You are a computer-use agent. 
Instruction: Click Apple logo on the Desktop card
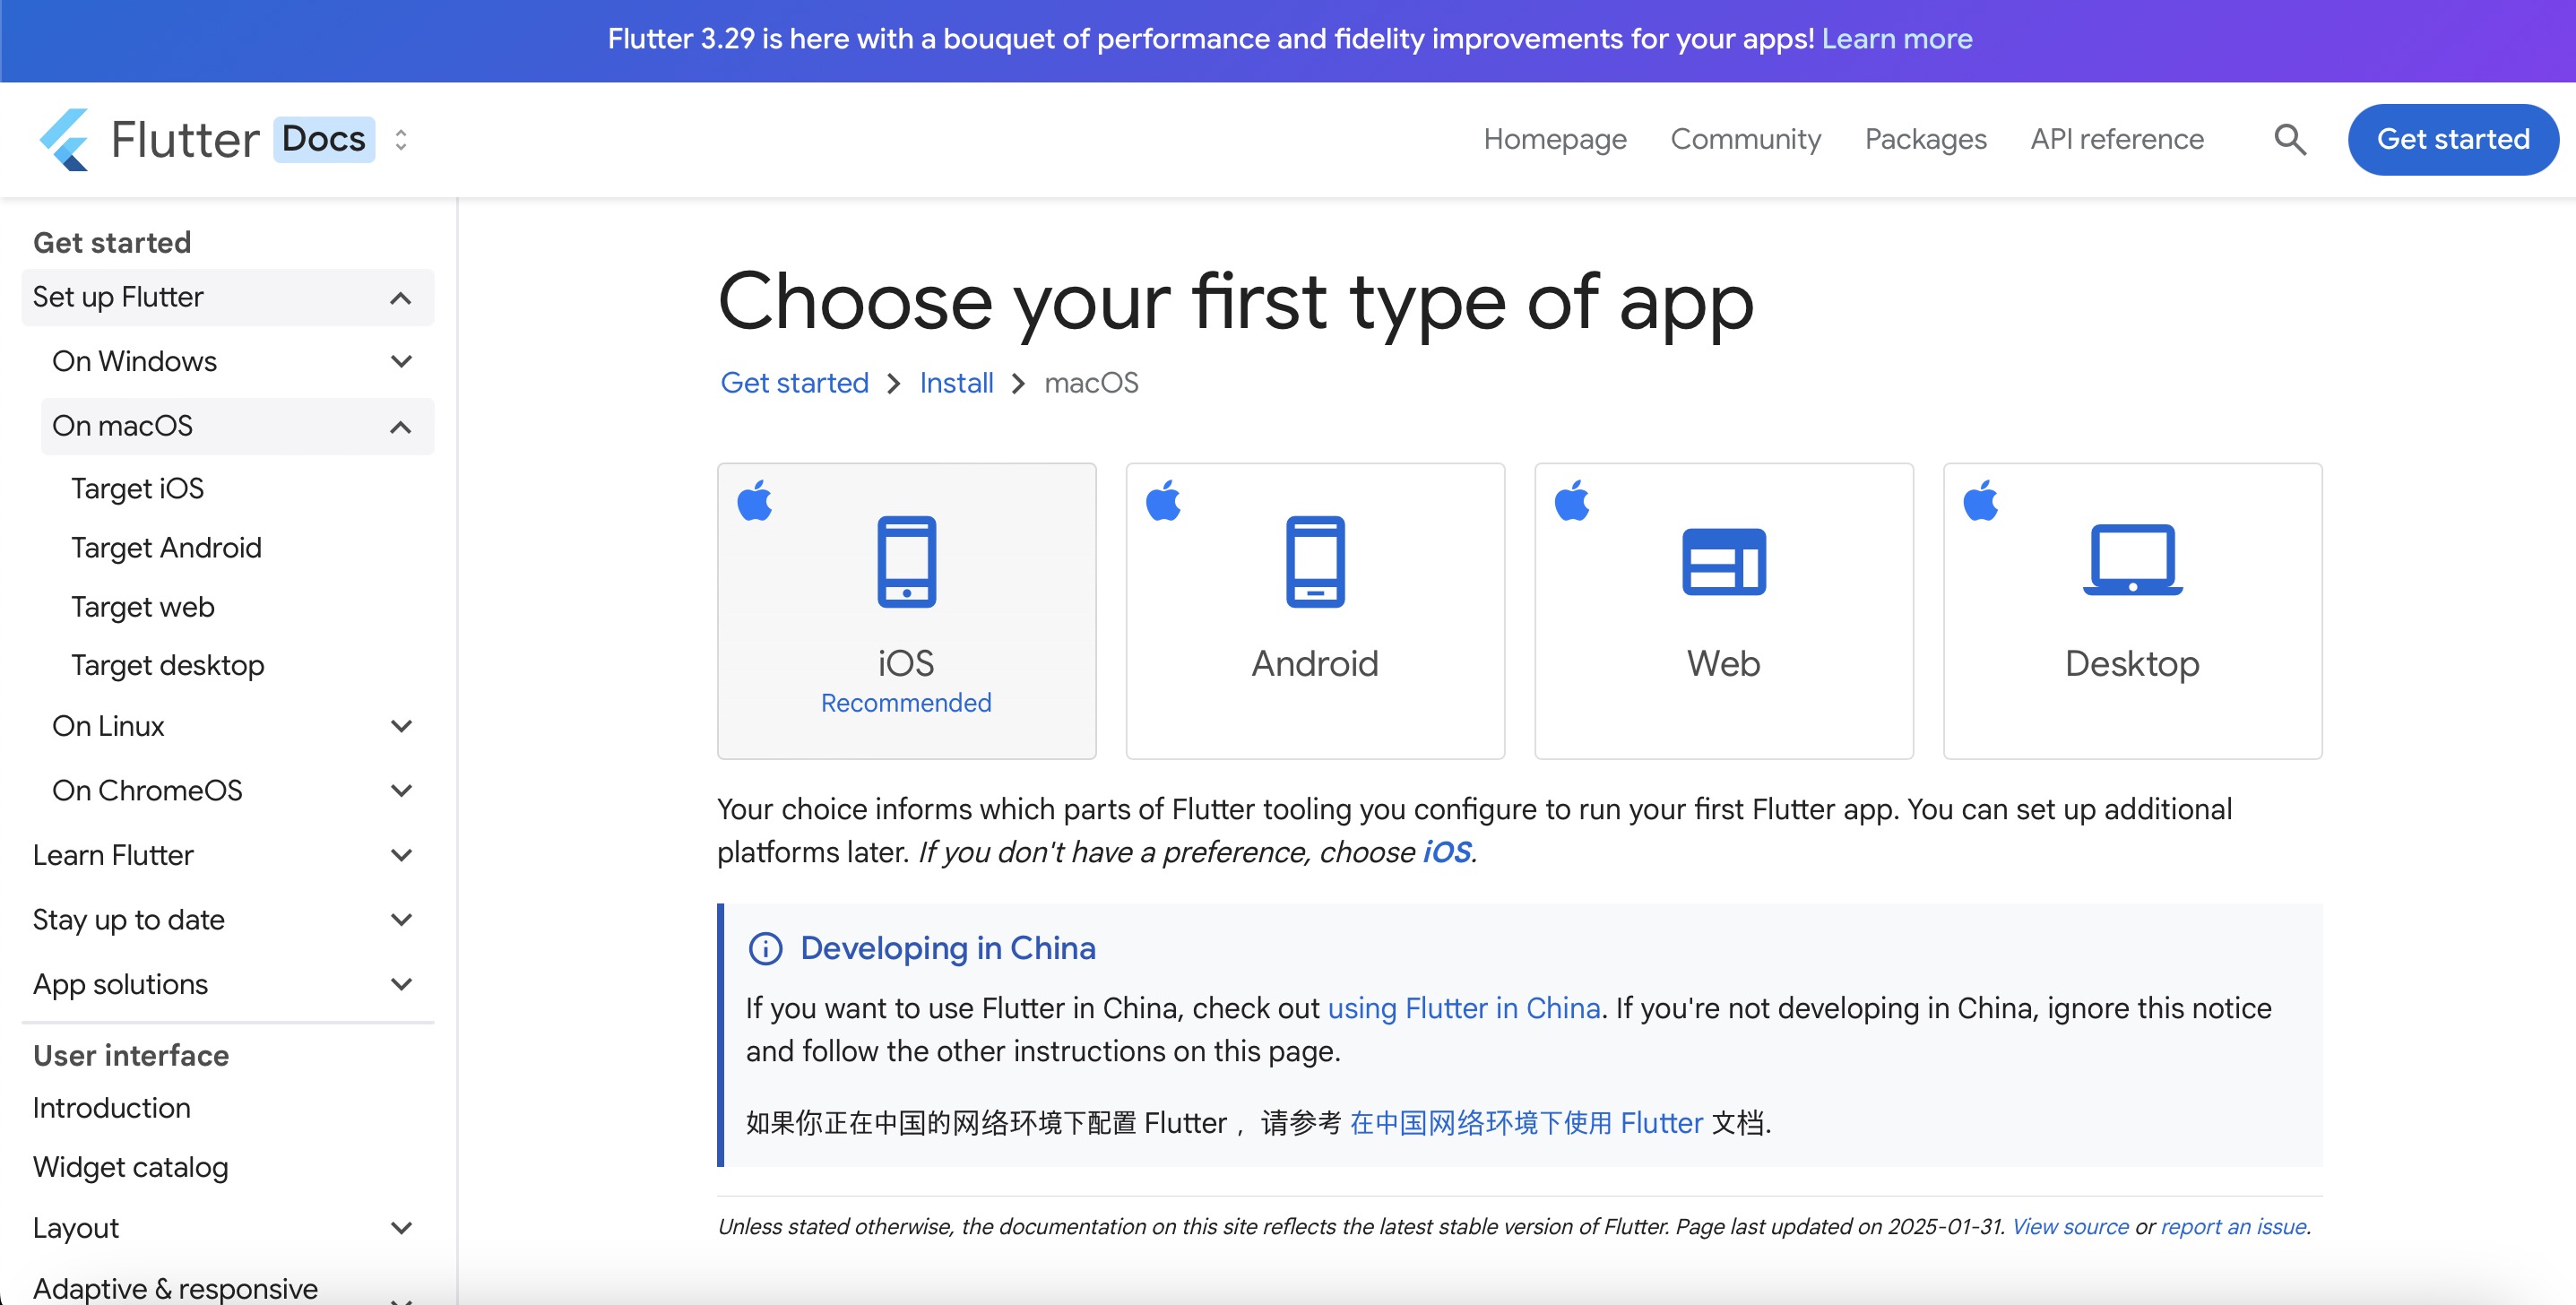click(1981, 500)
